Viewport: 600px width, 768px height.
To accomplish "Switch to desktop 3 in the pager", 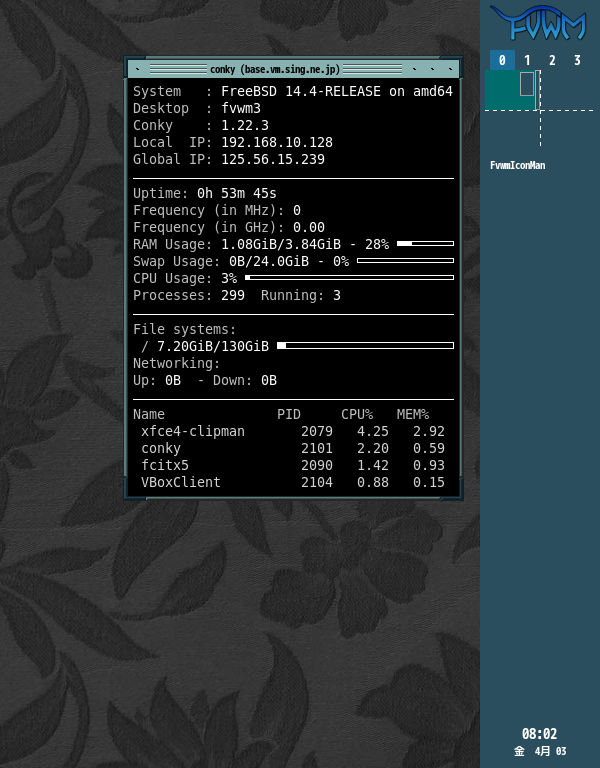I will (x=577, y=60).
